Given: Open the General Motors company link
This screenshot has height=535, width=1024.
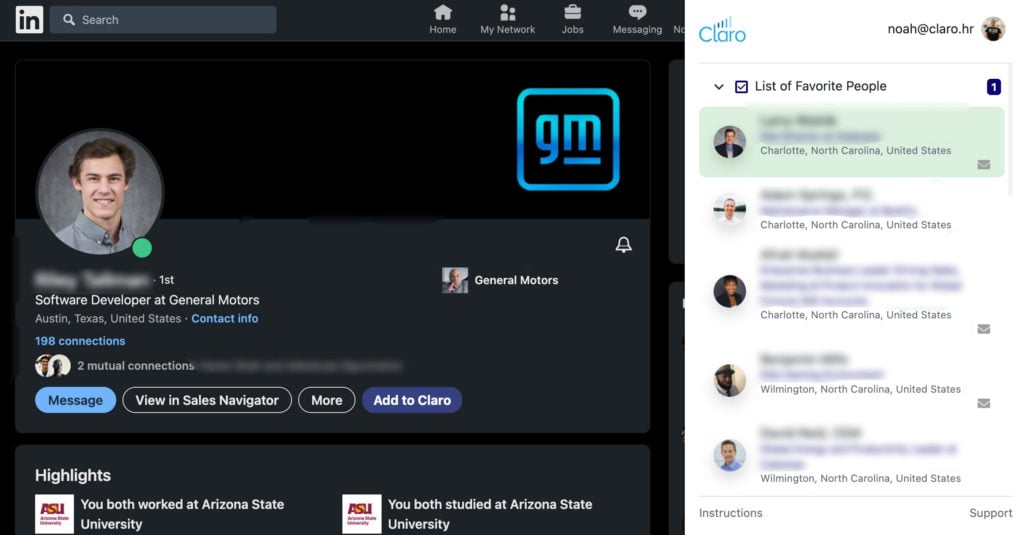Looking at the screenshot, I should click(501, 280).
